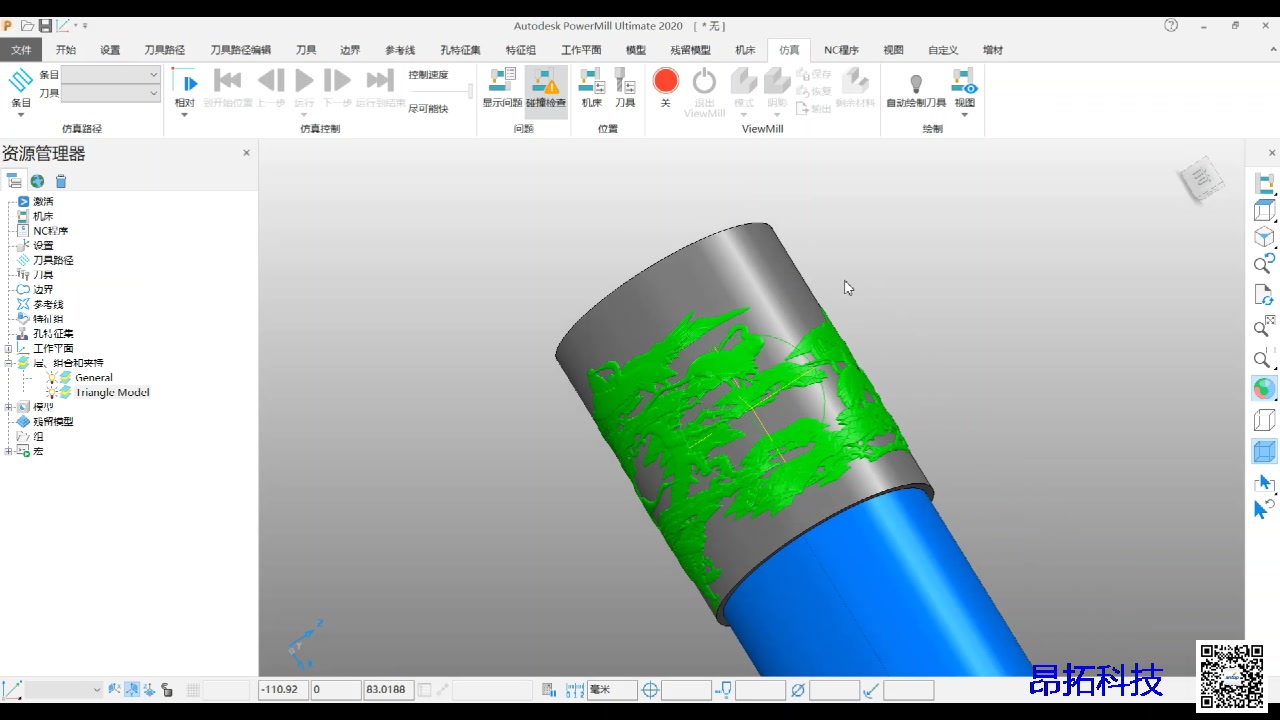Select Triangle Model layer entry

point(112,392)
